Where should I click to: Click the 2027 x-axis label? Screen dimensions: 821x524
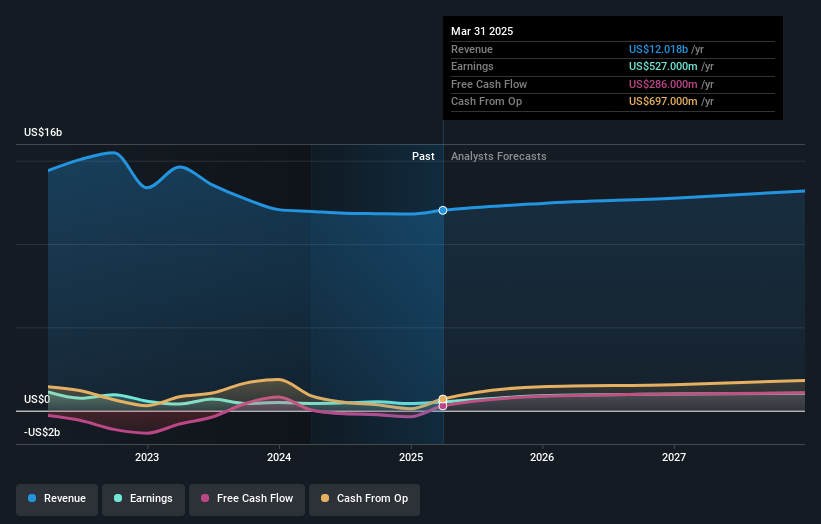[674, 458]
